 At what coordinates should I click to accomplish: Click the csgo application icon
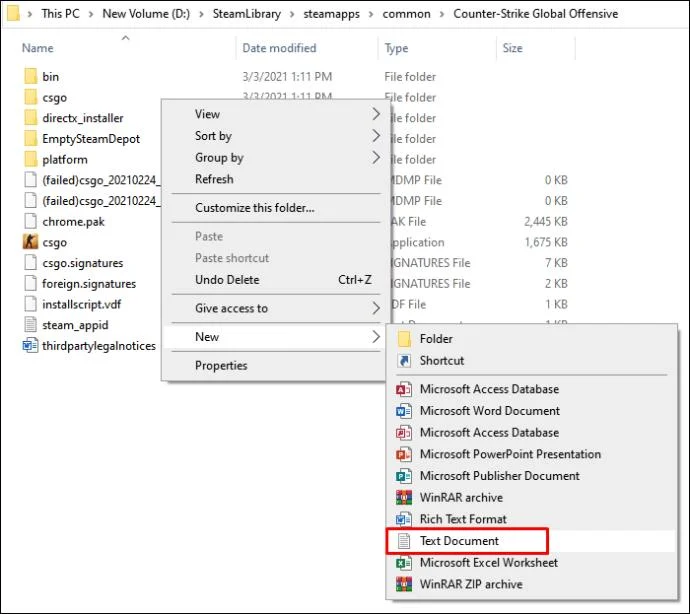(30, 242)
